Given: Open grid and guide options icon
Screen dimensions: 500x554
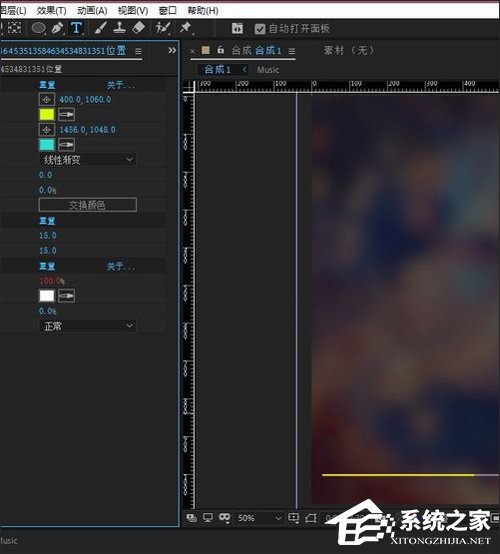Looking at the screenshot, I should click(x=294, y=518).
